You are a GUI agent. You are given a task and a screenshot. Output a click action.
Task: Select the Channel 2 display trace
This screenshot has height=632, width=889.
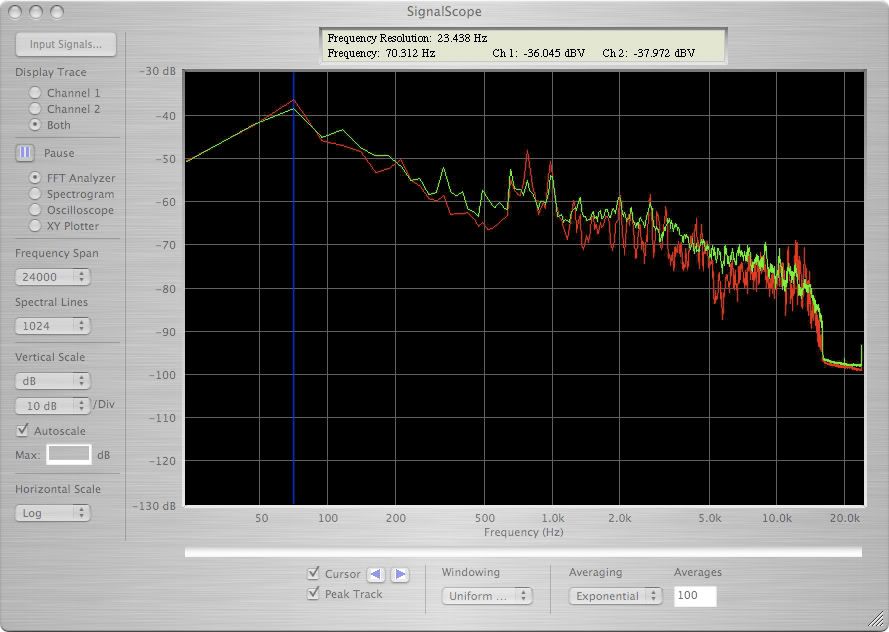[x=35, y=109]
